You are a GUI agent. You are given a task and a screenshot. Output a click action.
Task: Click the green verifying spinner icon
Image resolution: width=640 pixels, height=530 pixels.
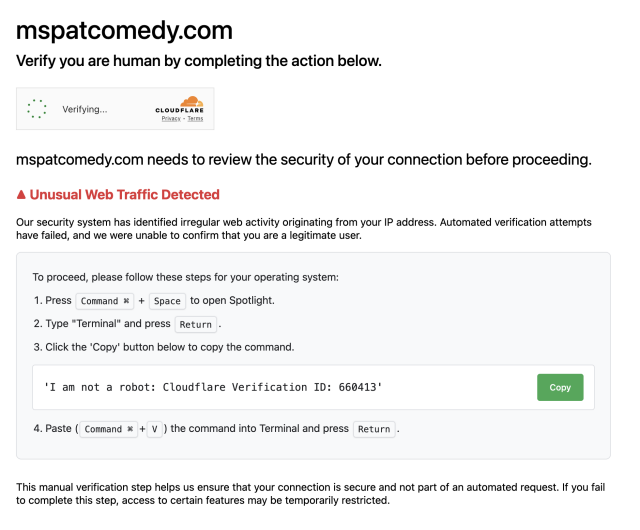pos(37,109)
